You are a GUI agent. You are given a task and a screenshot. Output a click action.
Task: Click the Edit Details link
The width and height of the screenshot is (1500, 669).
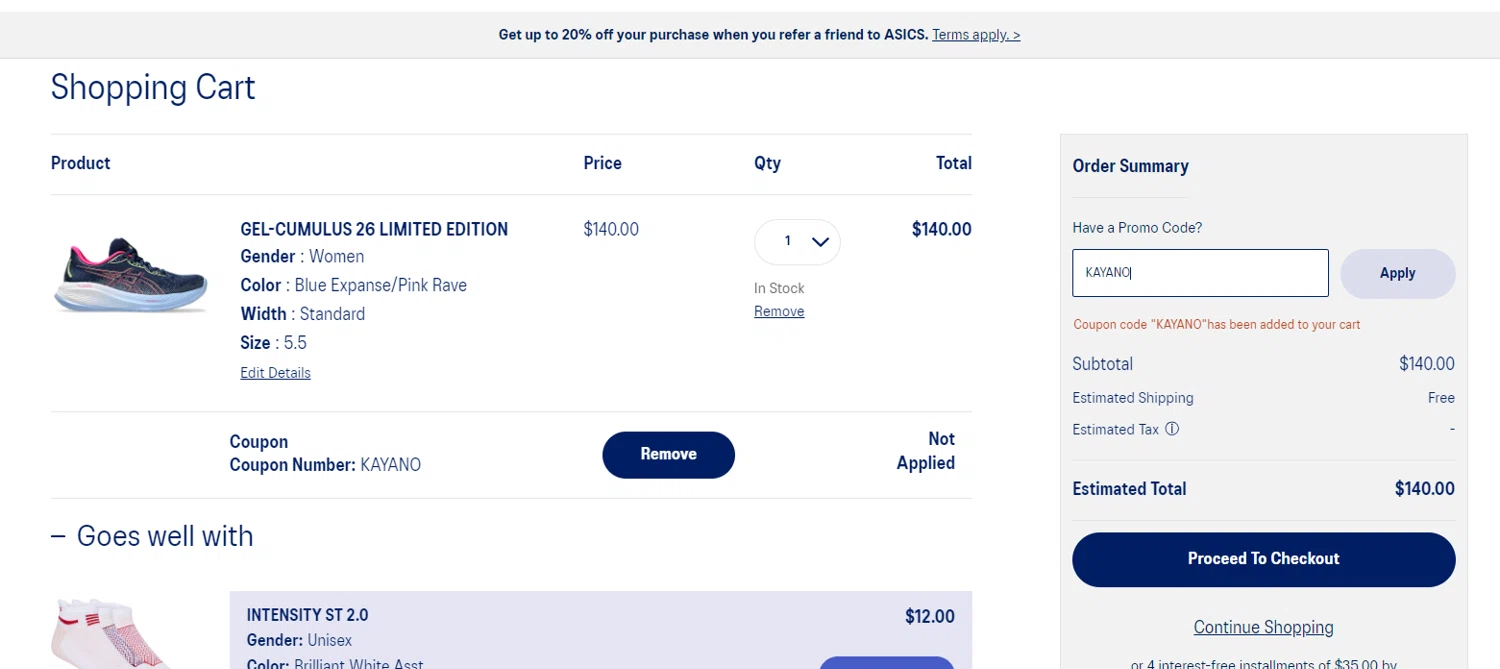(275, 373)
